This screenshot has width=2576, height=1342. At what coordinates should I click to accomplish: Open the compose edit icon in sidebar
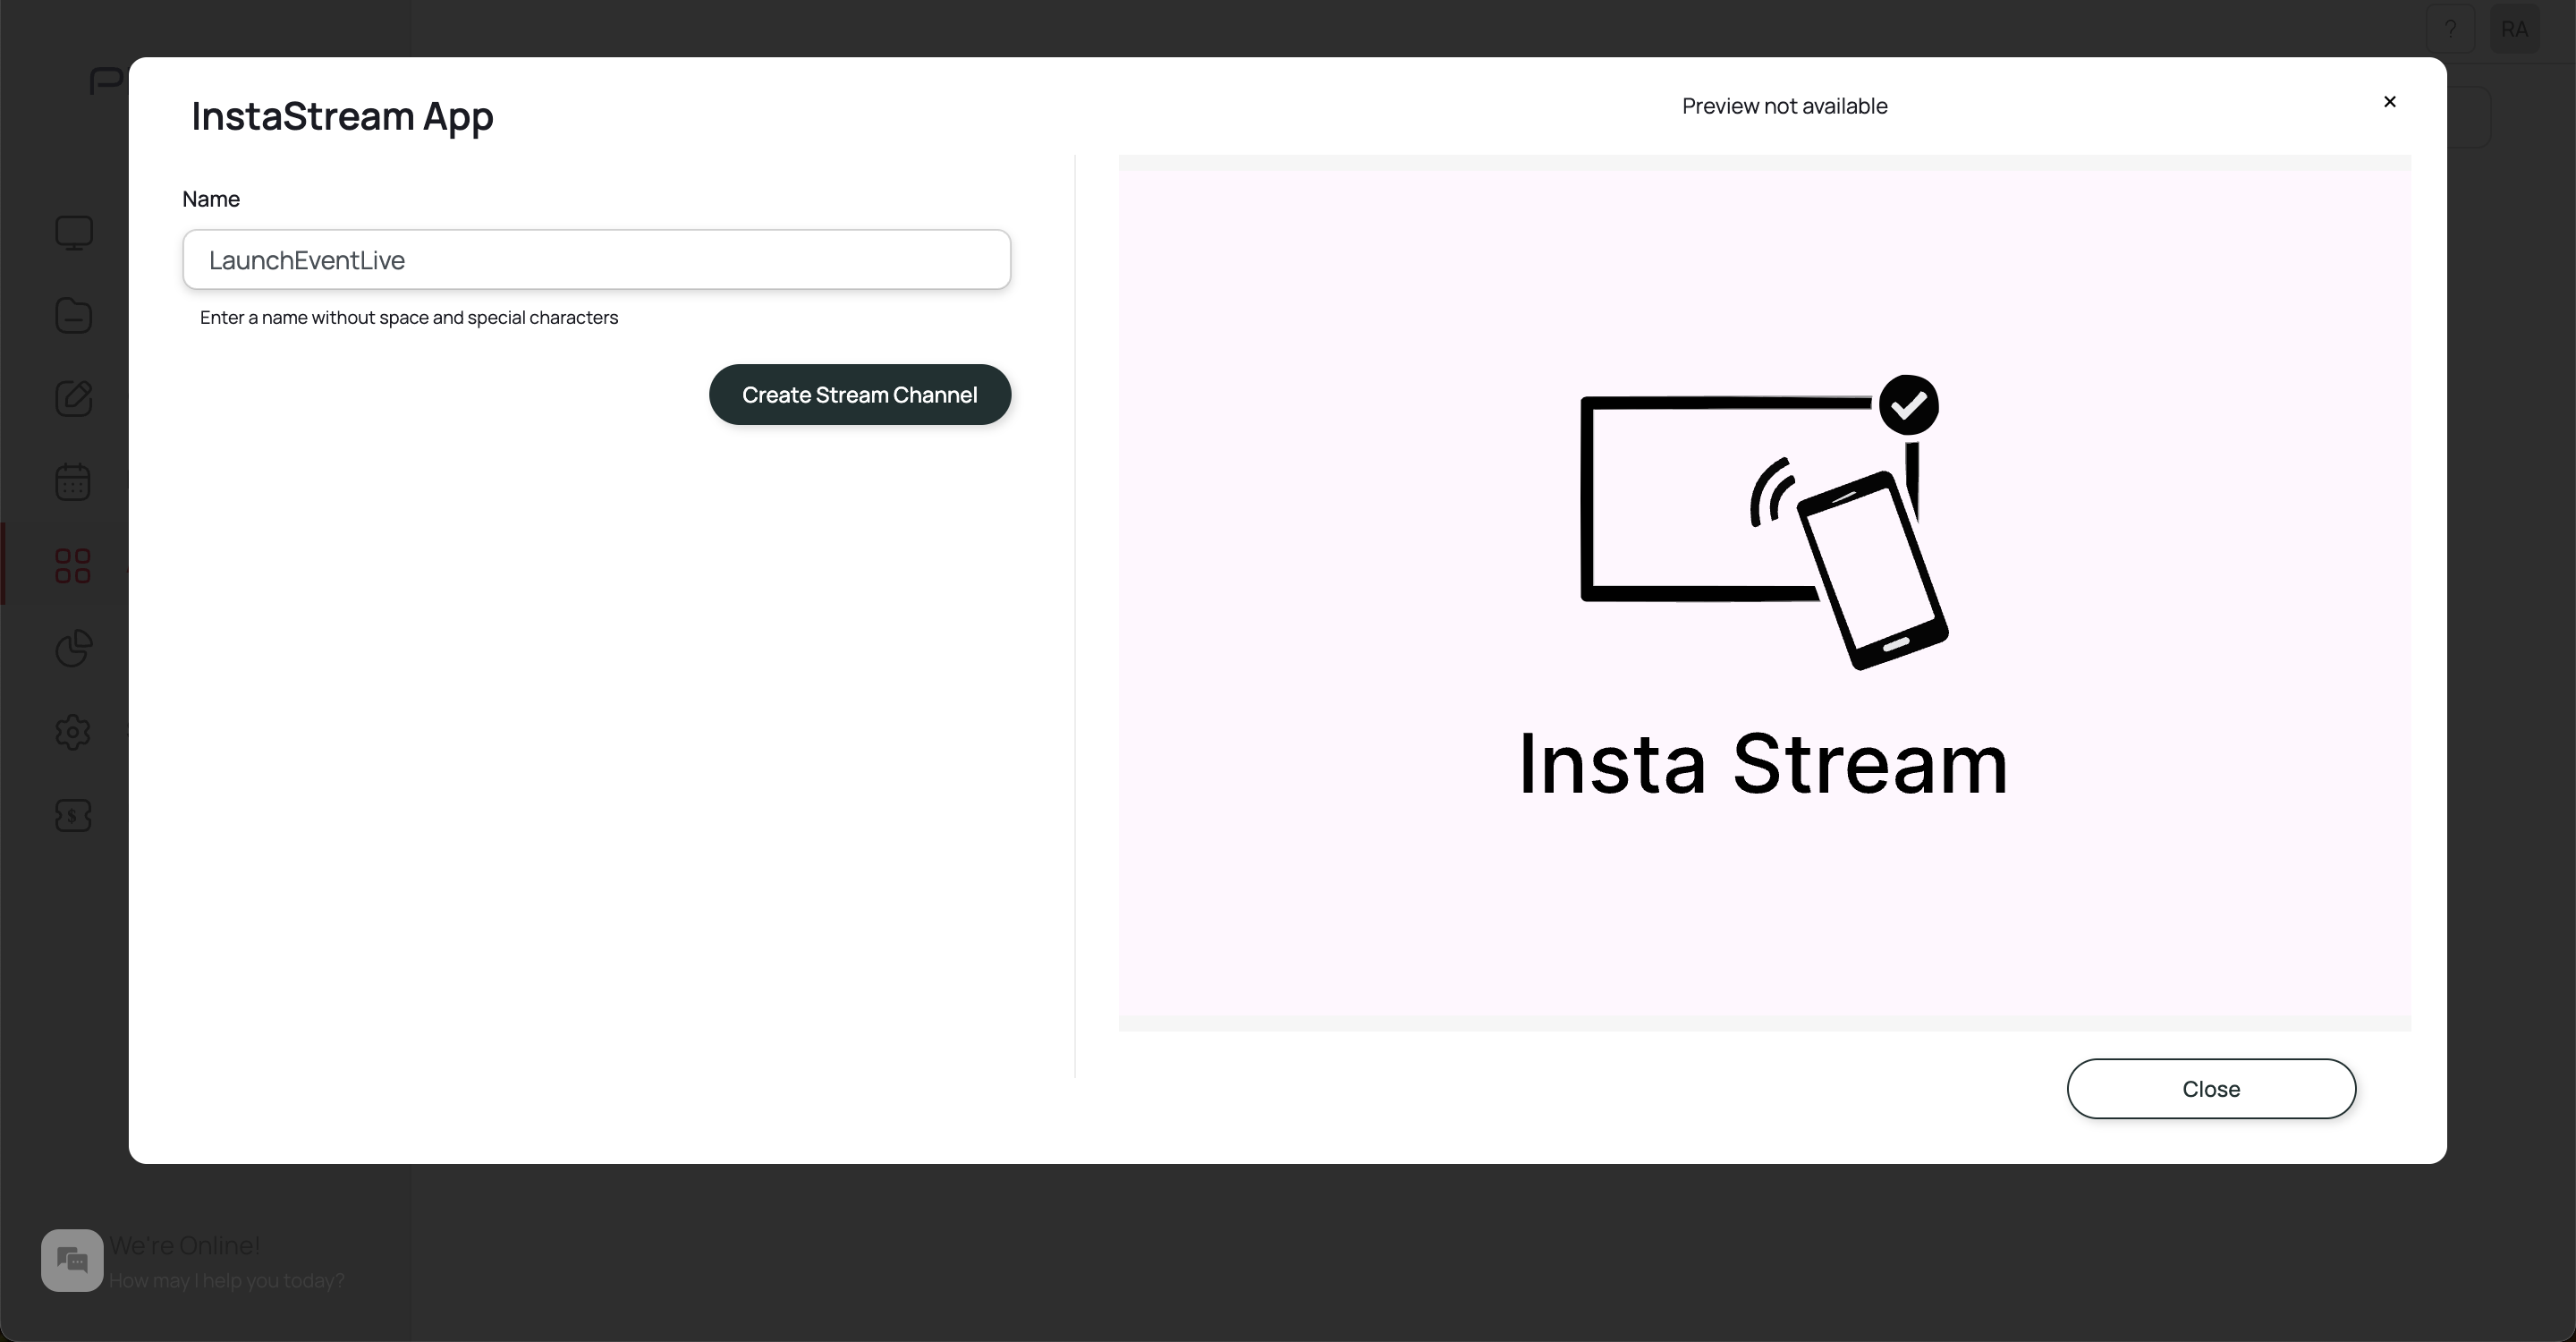point(73,399)
